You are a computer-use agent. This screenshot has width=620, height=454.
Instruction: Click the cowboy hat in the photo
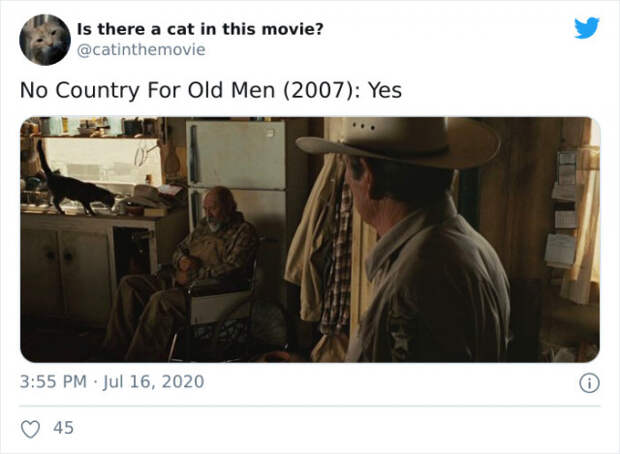click(397, 142)
